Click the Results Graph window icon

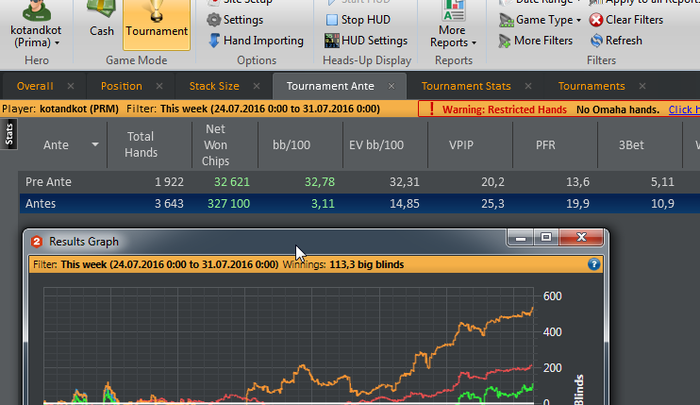(x=37, y=242)
